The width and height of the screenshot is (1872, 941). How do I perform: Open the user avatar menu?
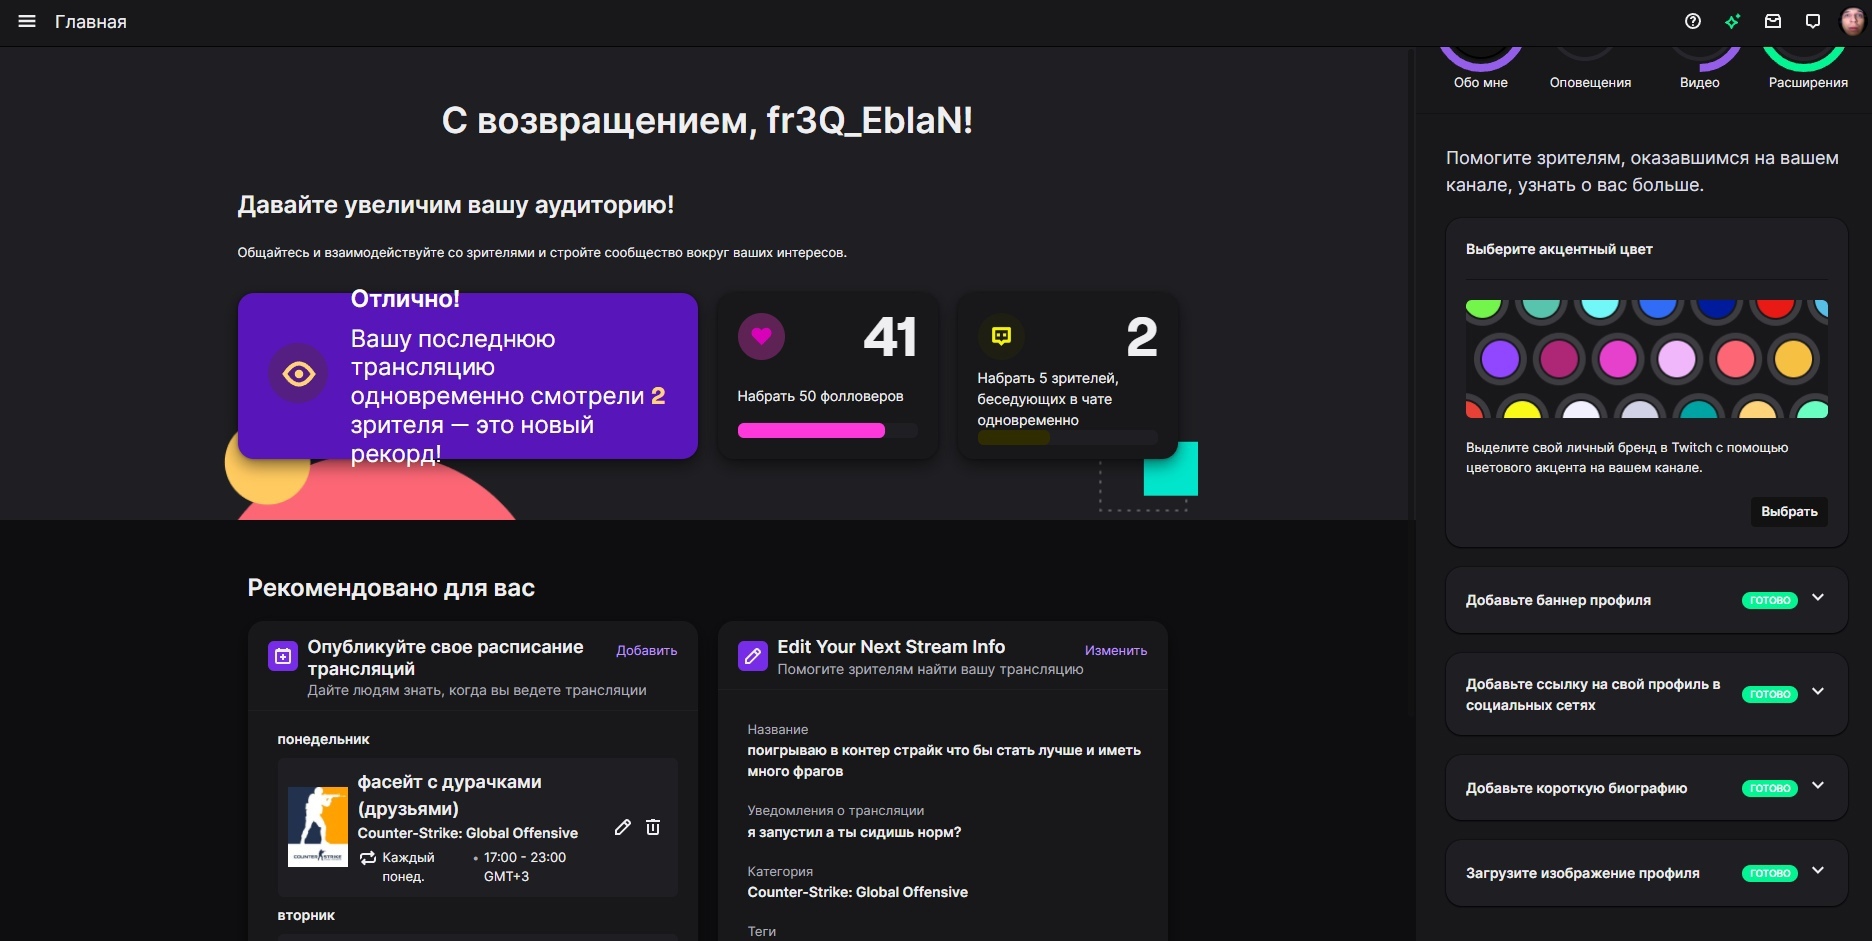[x=1853, y=21]
